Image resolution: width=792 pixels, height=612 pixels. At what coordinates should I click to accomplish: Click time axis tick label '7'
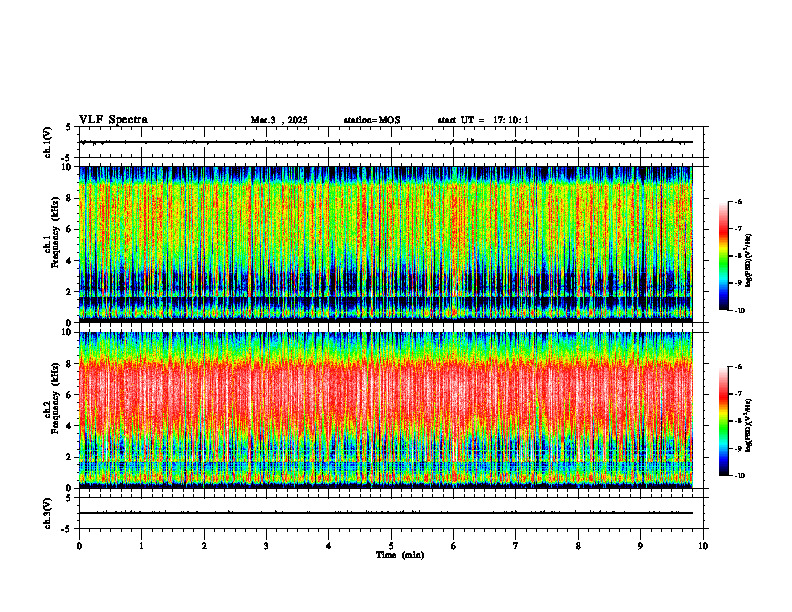pyautogui.click(x=516, y=546)
